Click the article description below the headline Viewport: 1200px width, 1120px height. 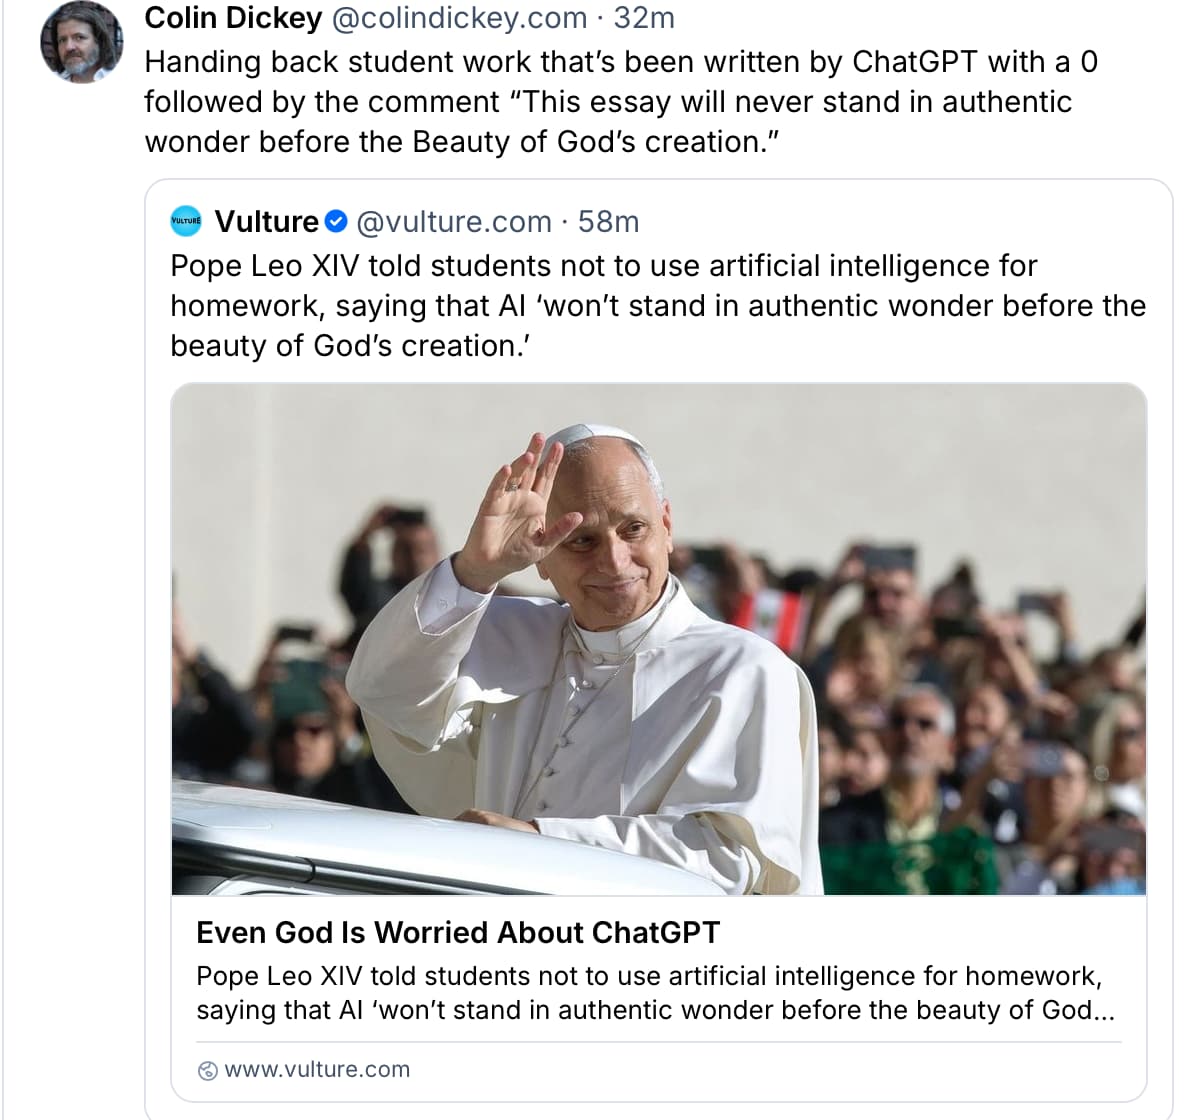tap(650, 993)
